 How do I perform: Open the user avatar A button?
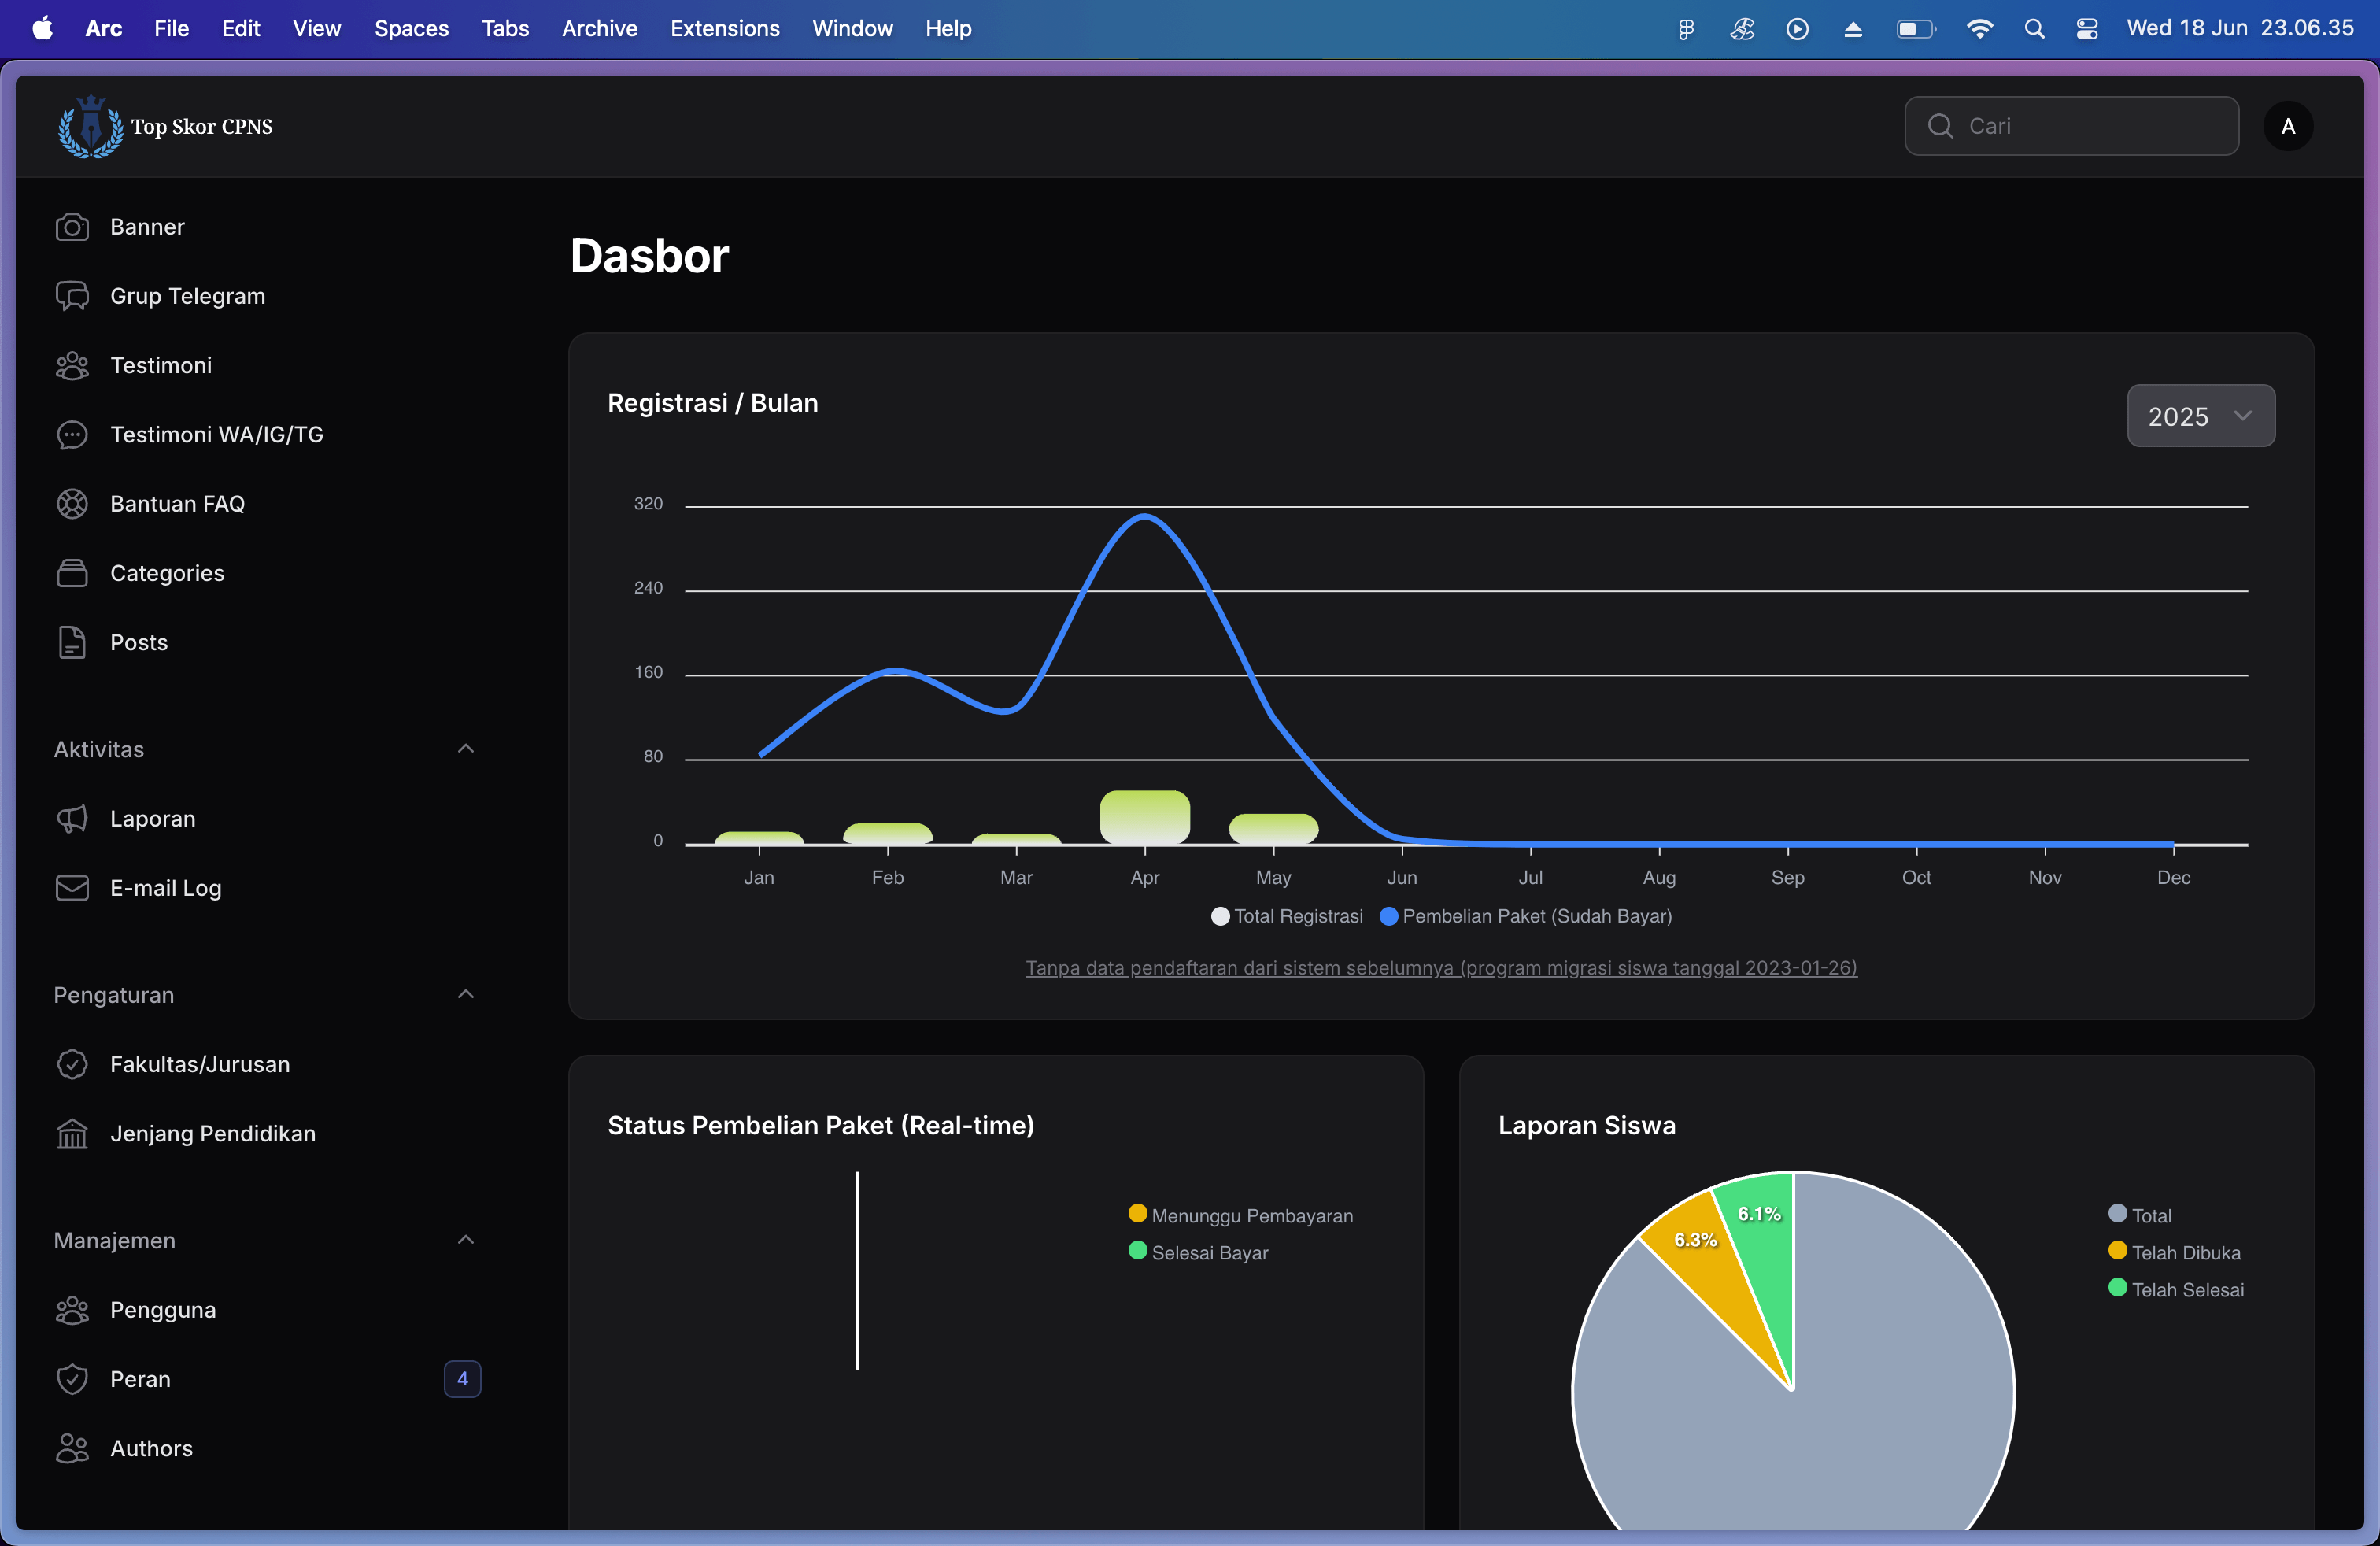pos(2287,126)
